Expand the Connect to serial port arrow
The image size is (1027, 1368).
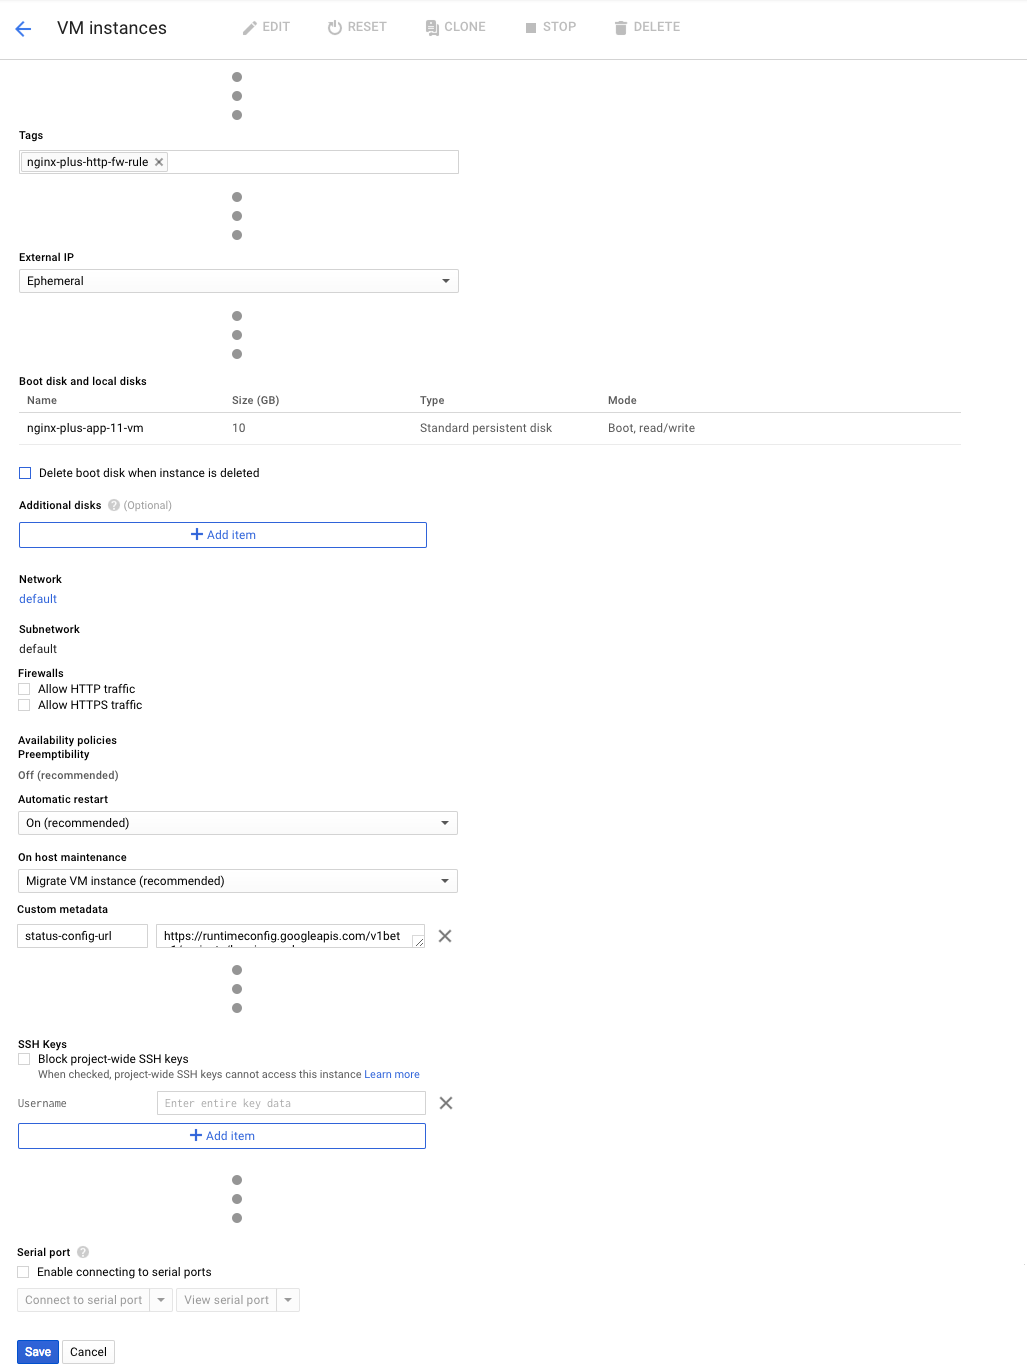[161, 1300]
